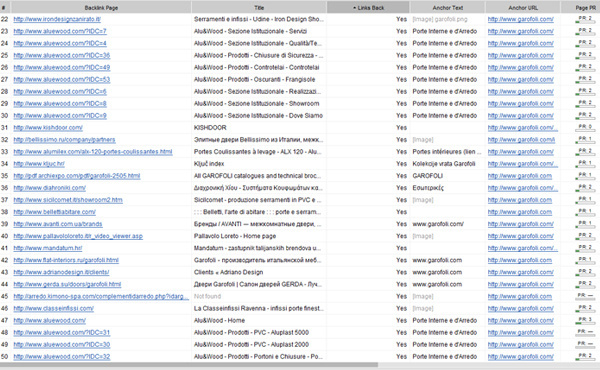Viewport: 600px width, 370px height.
Task: Select the 'KISHDOOR' title cell
Action: (x=210, y=128)
